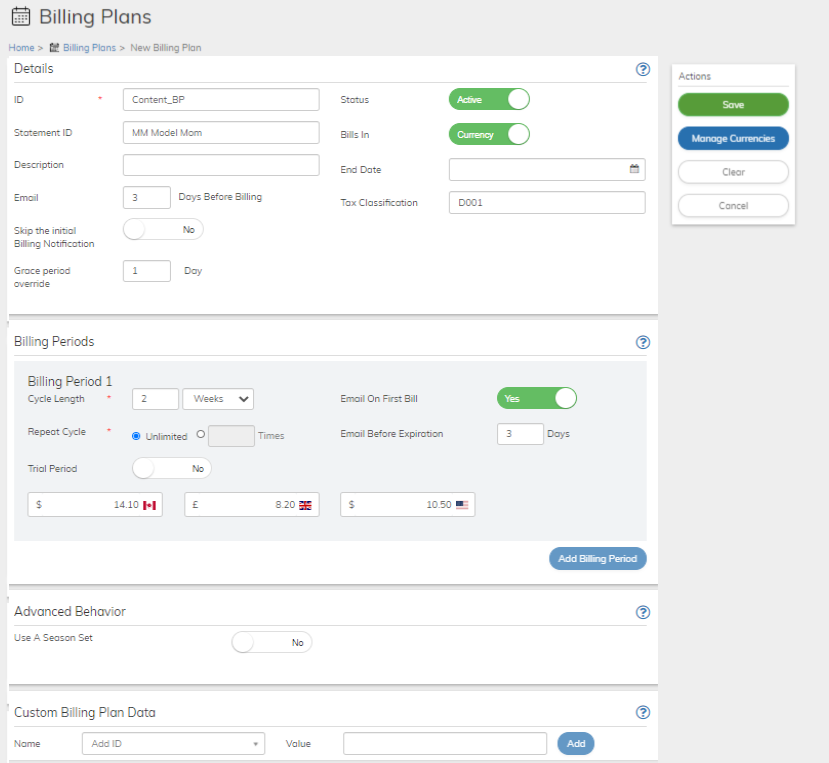Image resolution: width=829 pixels, height=763 pixels.
Task: Toggle the Trial Period switch
Action: (172, 468)
